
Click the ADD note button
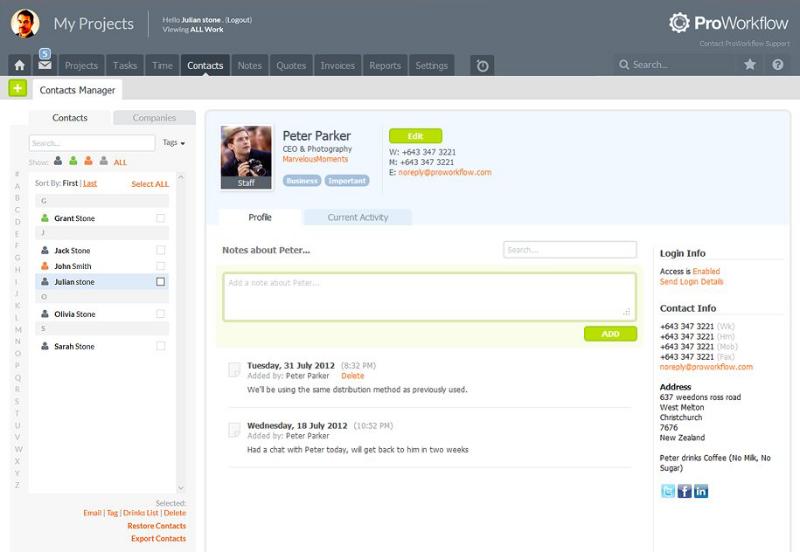coord(610,334)
